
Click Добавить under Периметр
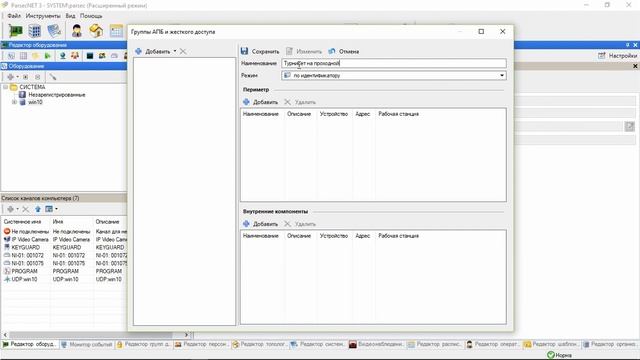[260, 102]
